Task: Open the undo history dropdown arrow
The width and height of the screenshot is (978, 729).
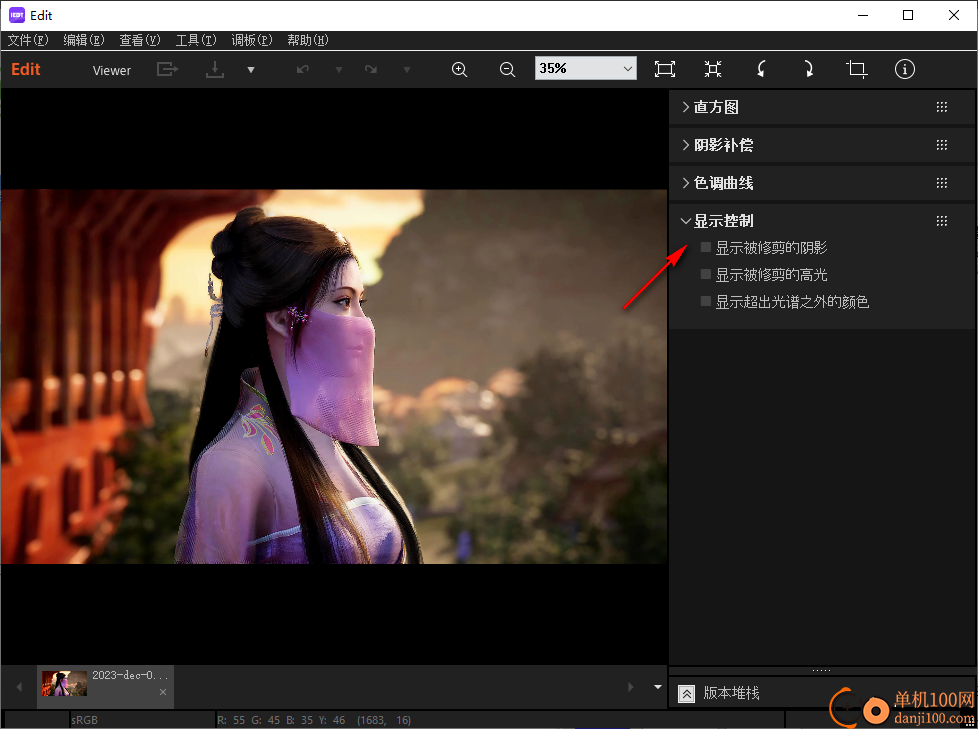Action: click(339, 70)
